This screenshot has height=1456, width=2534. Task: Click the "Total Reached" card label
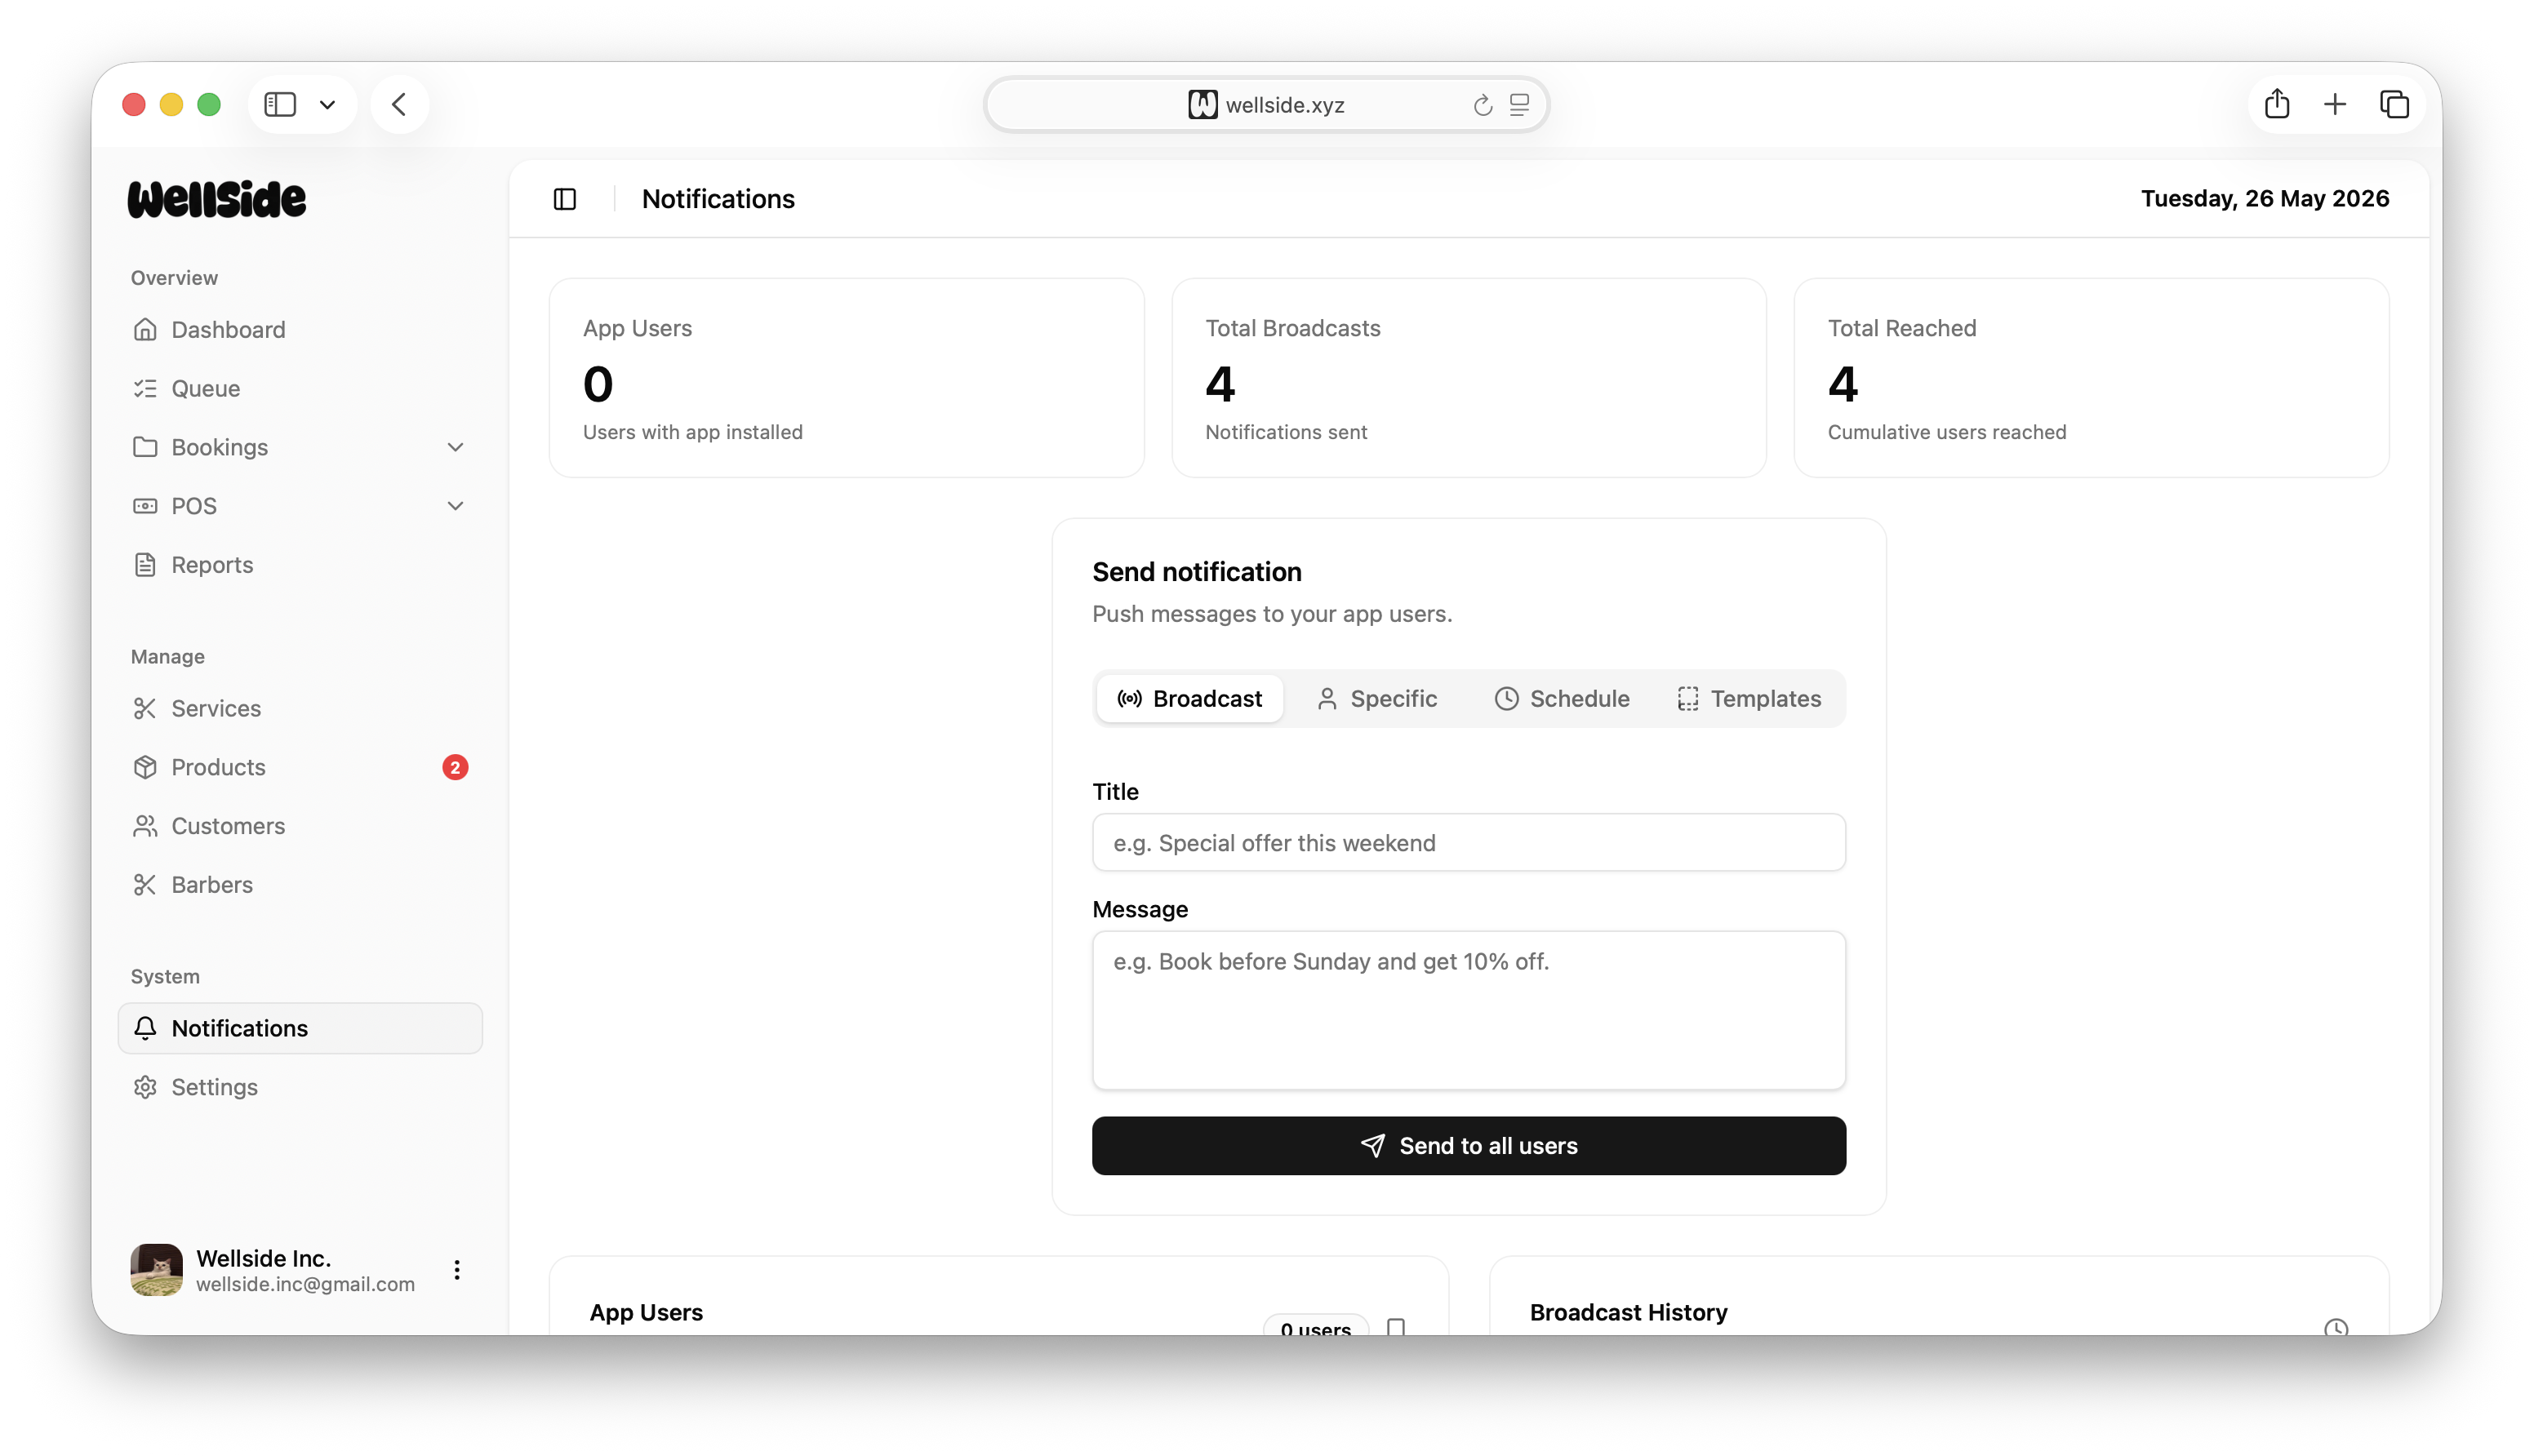1902,328
